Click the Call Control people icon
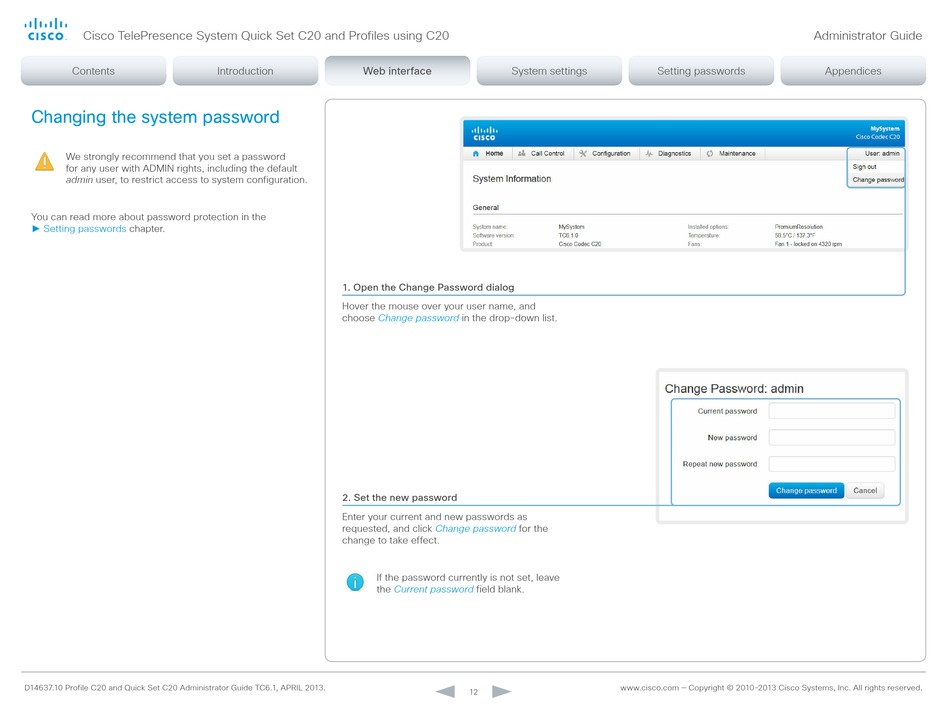This screenshot has height=711, width=950. [521, 154]
